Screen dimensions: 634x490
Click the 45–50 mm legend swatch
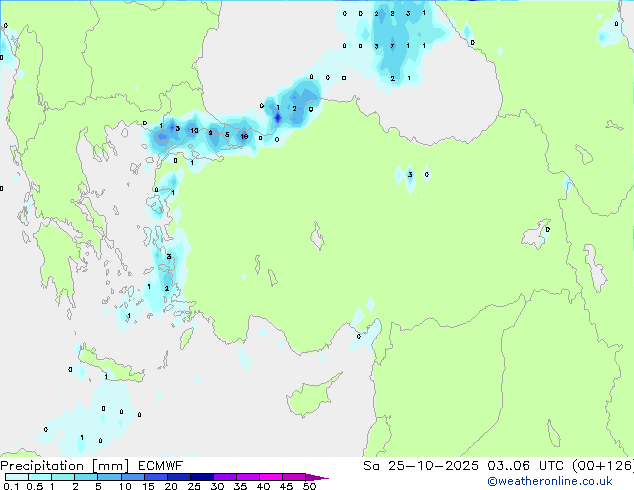(294, 477)
